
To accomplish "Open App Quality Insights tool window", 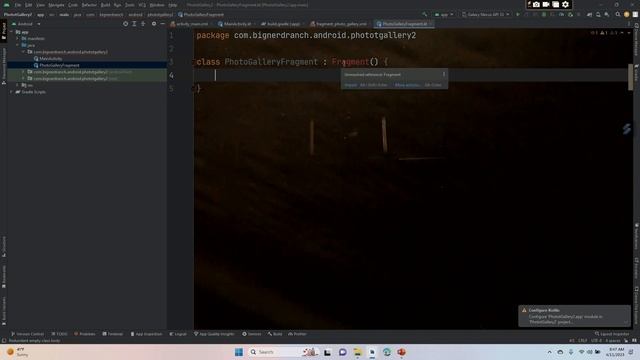I will tap(214, 334).
